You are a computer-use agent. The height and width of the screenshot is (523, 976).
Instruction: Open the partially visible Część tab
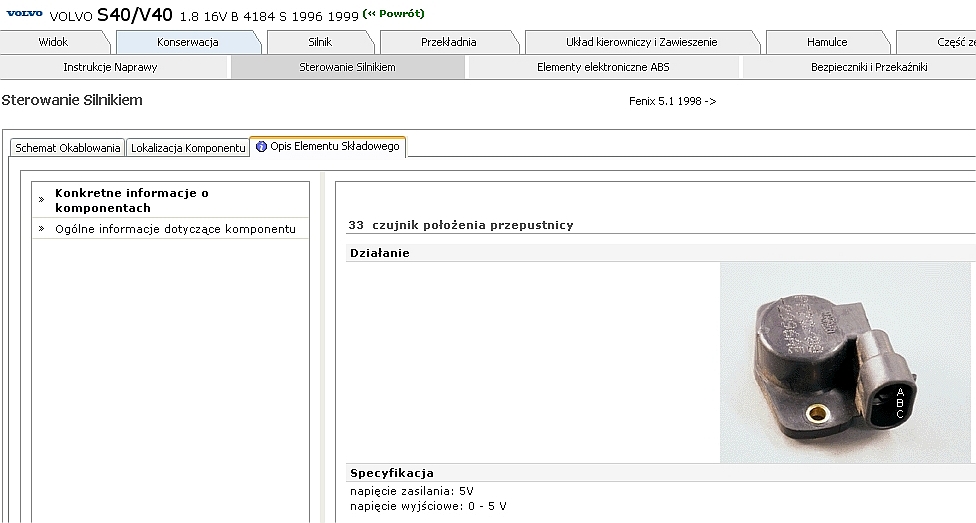[x=936, y=42]
